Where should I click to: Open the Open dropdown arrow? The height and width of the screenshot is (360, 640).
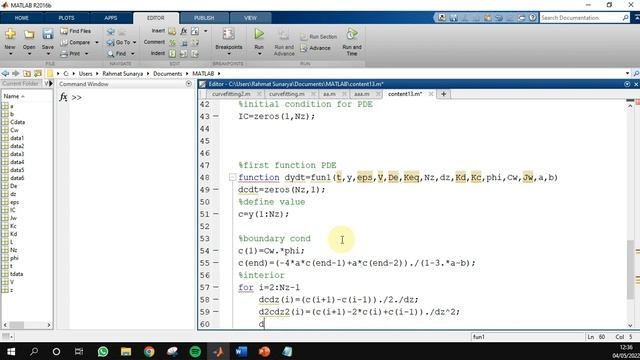coord(29,54)
